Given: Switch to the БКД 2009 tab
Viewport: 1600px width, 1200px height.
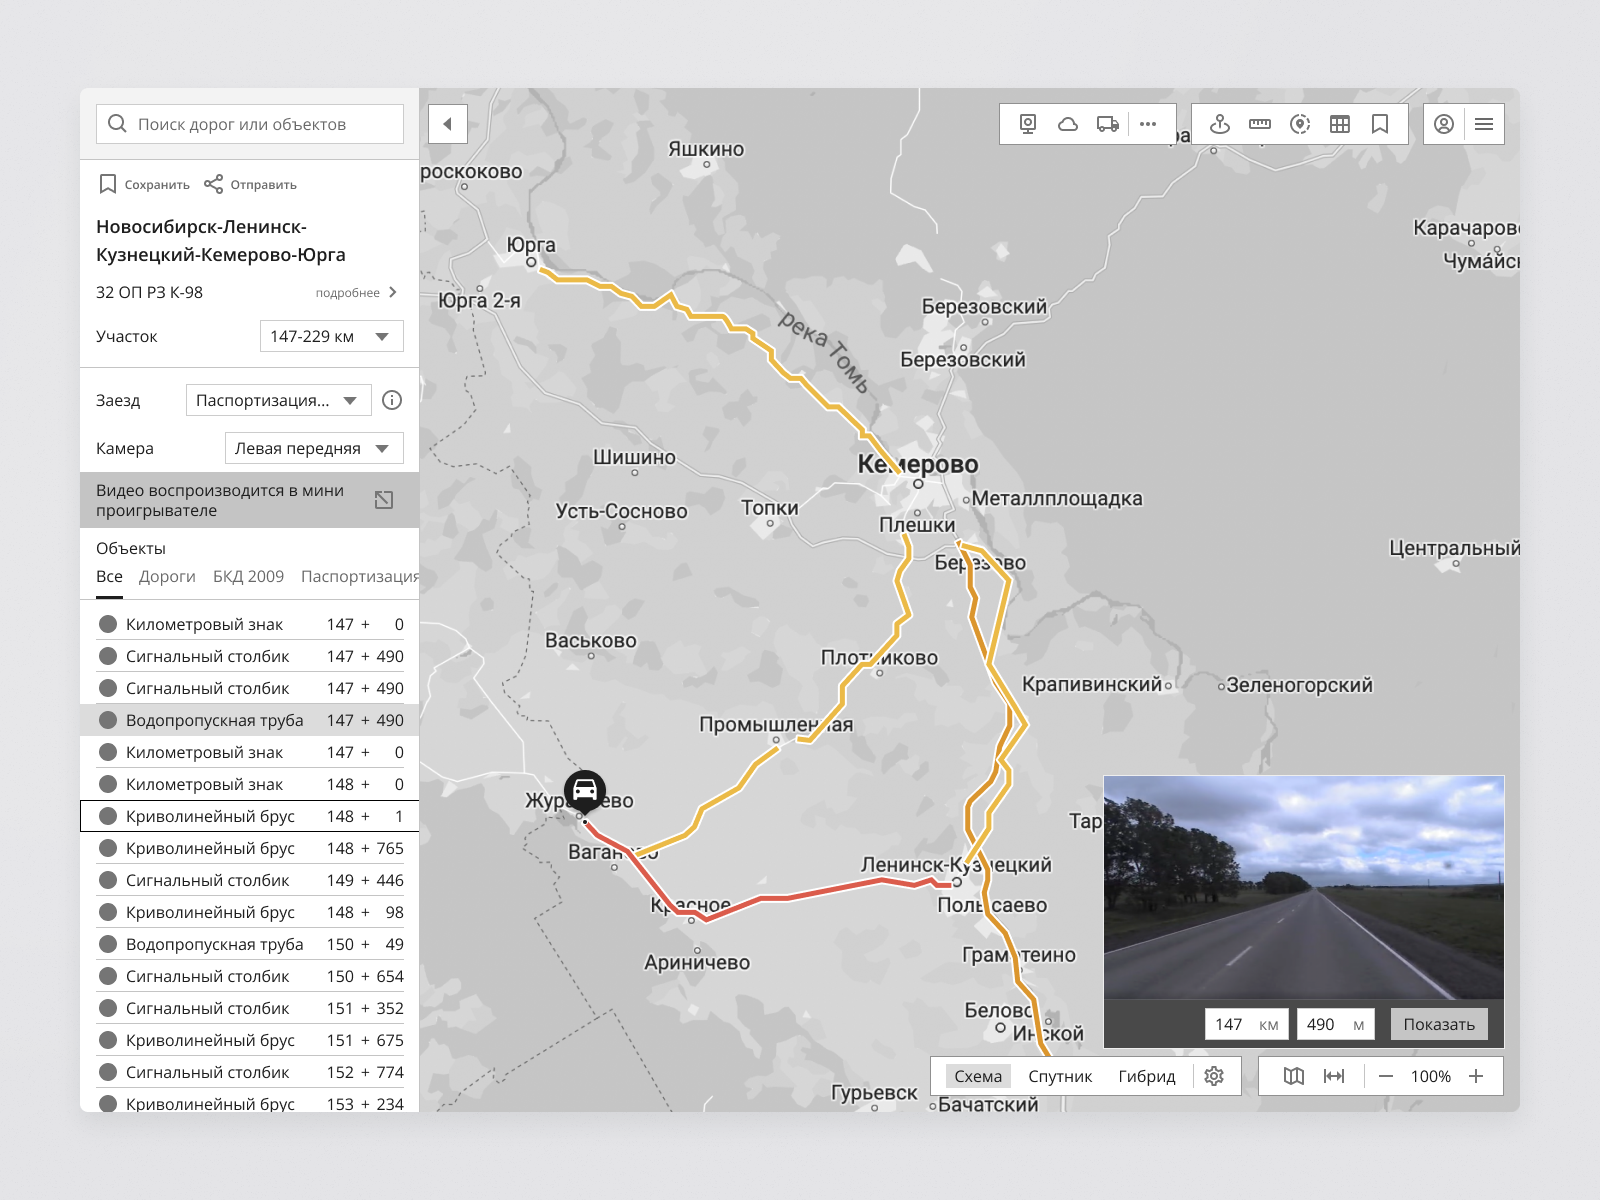Looking at the screenshot, I should 248,576.
